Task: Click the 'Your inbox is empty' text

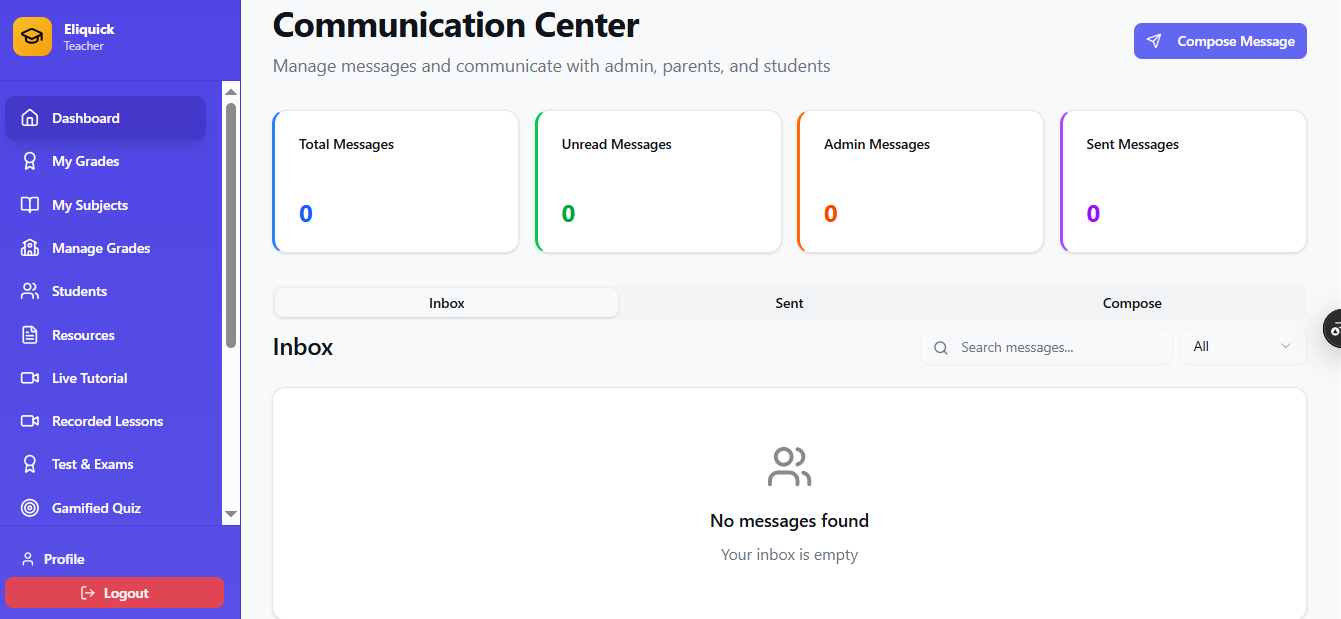Action: (x=789, y=555)
